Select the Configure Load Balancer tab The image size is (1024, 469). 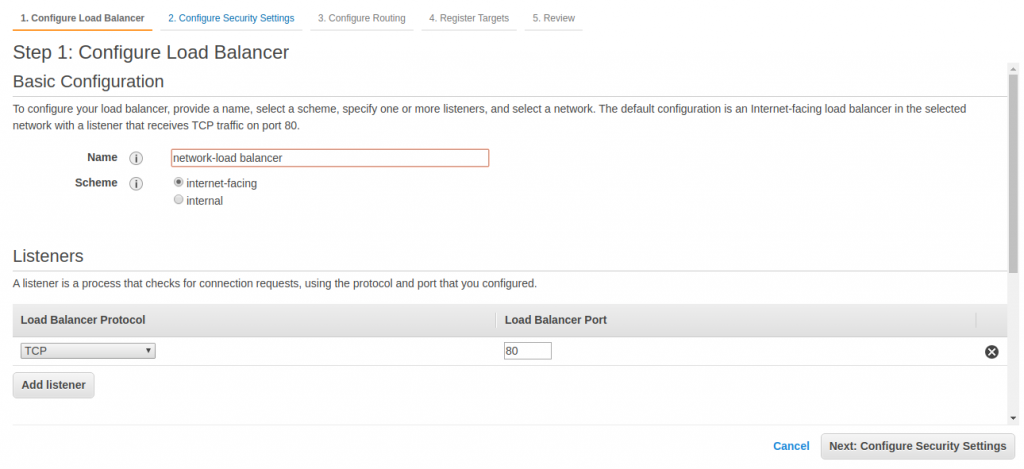82,18
